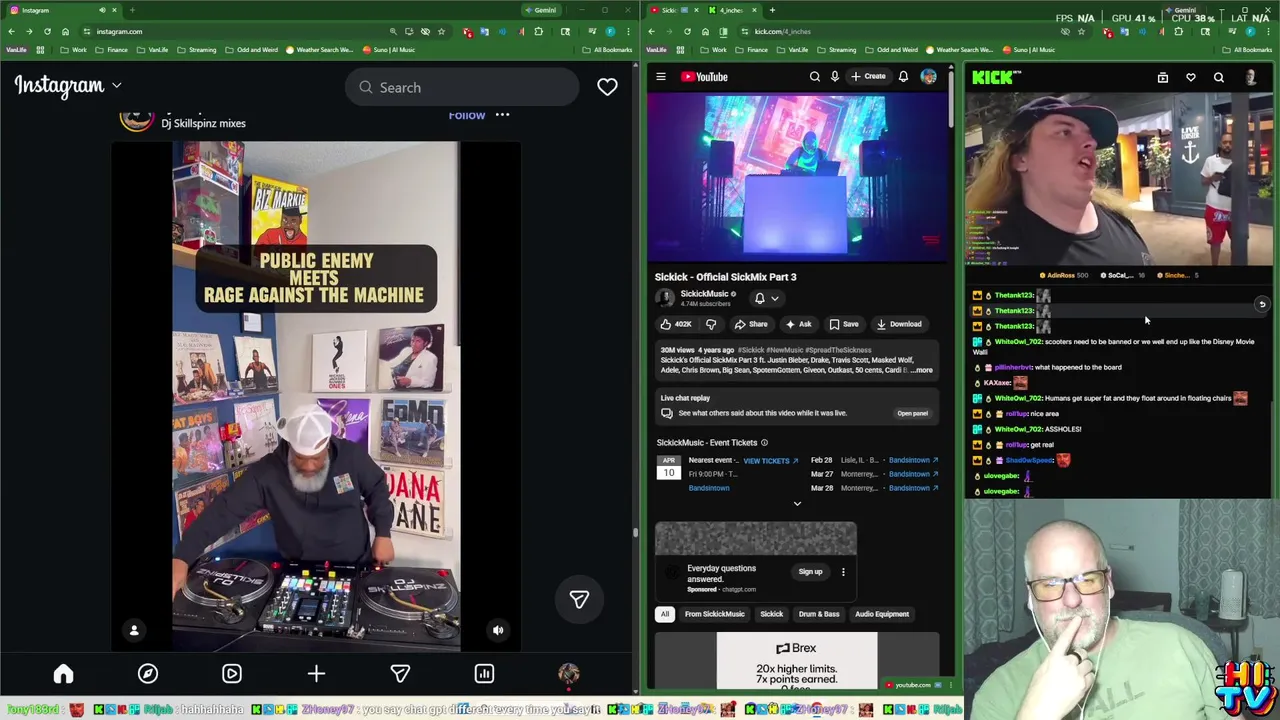1280x720 pixels.
Task: Click Instagram create new post plus icon
Action: click(x=316, y=674)
